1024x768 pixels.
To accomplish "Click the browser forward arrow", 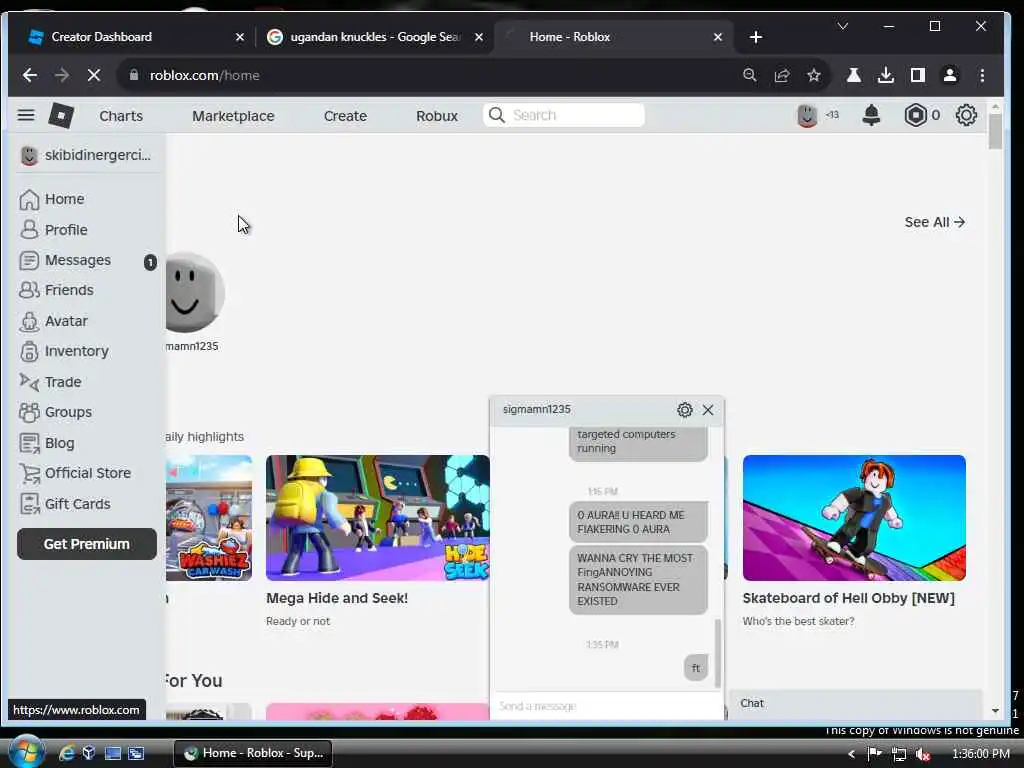I will 62,75.
